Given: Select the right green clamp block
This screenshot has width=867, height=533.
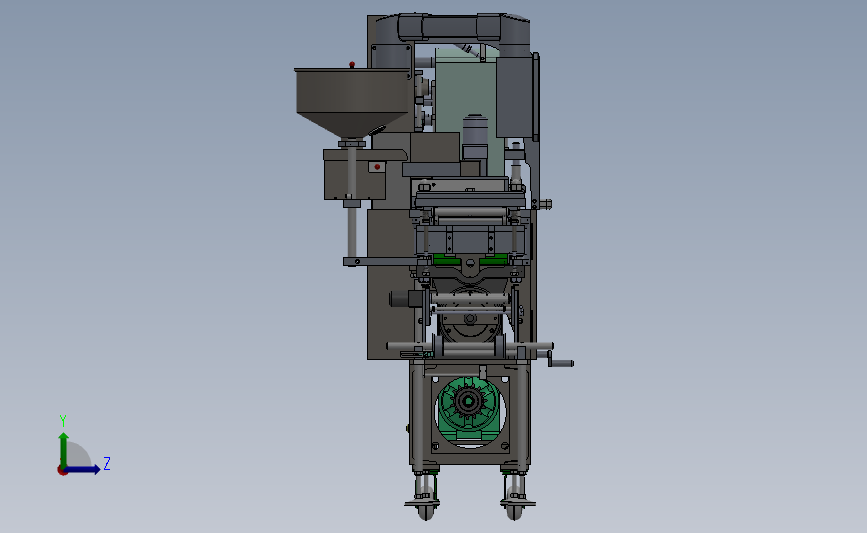Looking at the screenshot, I should click(x=493, y=259).
